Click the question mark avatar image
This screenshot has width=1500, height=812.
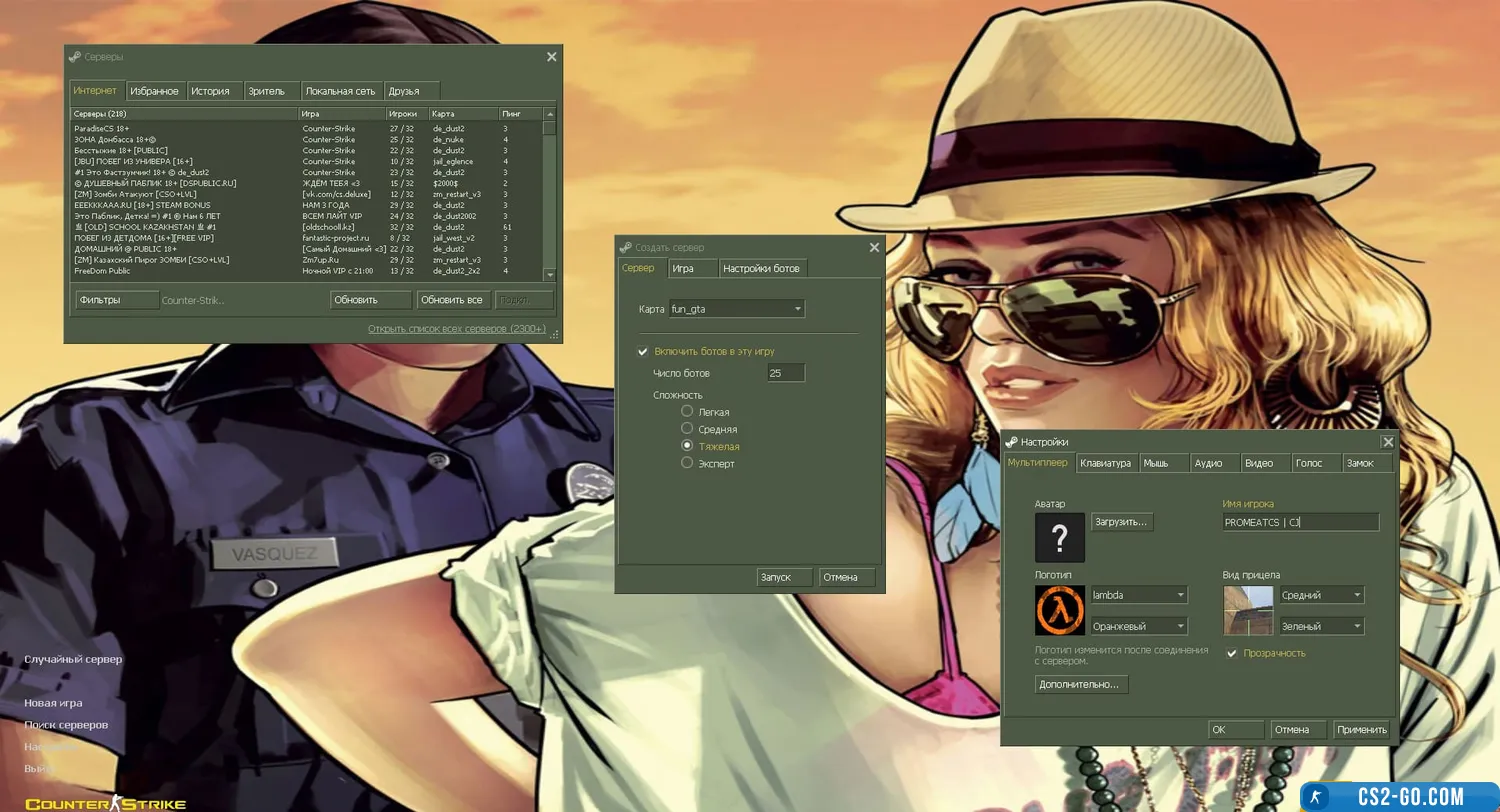coord(1059,537)
